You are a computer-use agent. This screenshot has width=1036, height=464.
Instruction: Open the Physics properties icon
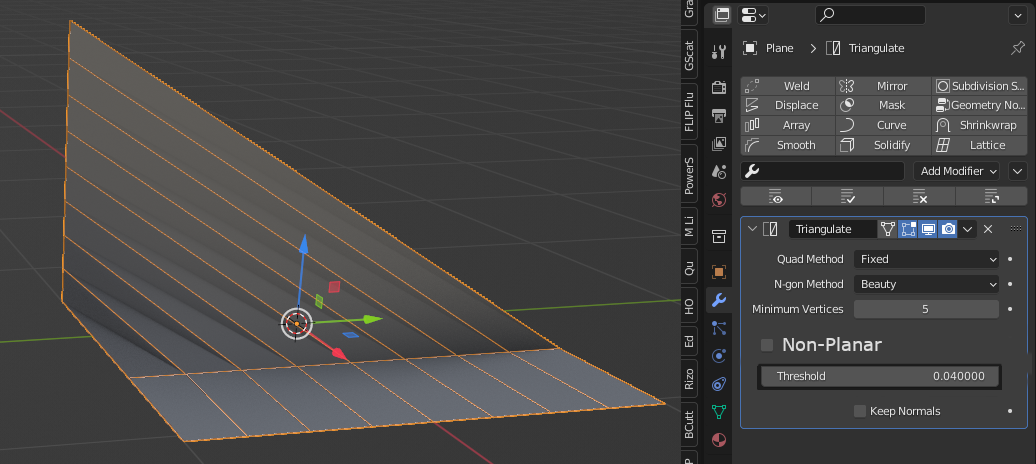click(719, 356)
